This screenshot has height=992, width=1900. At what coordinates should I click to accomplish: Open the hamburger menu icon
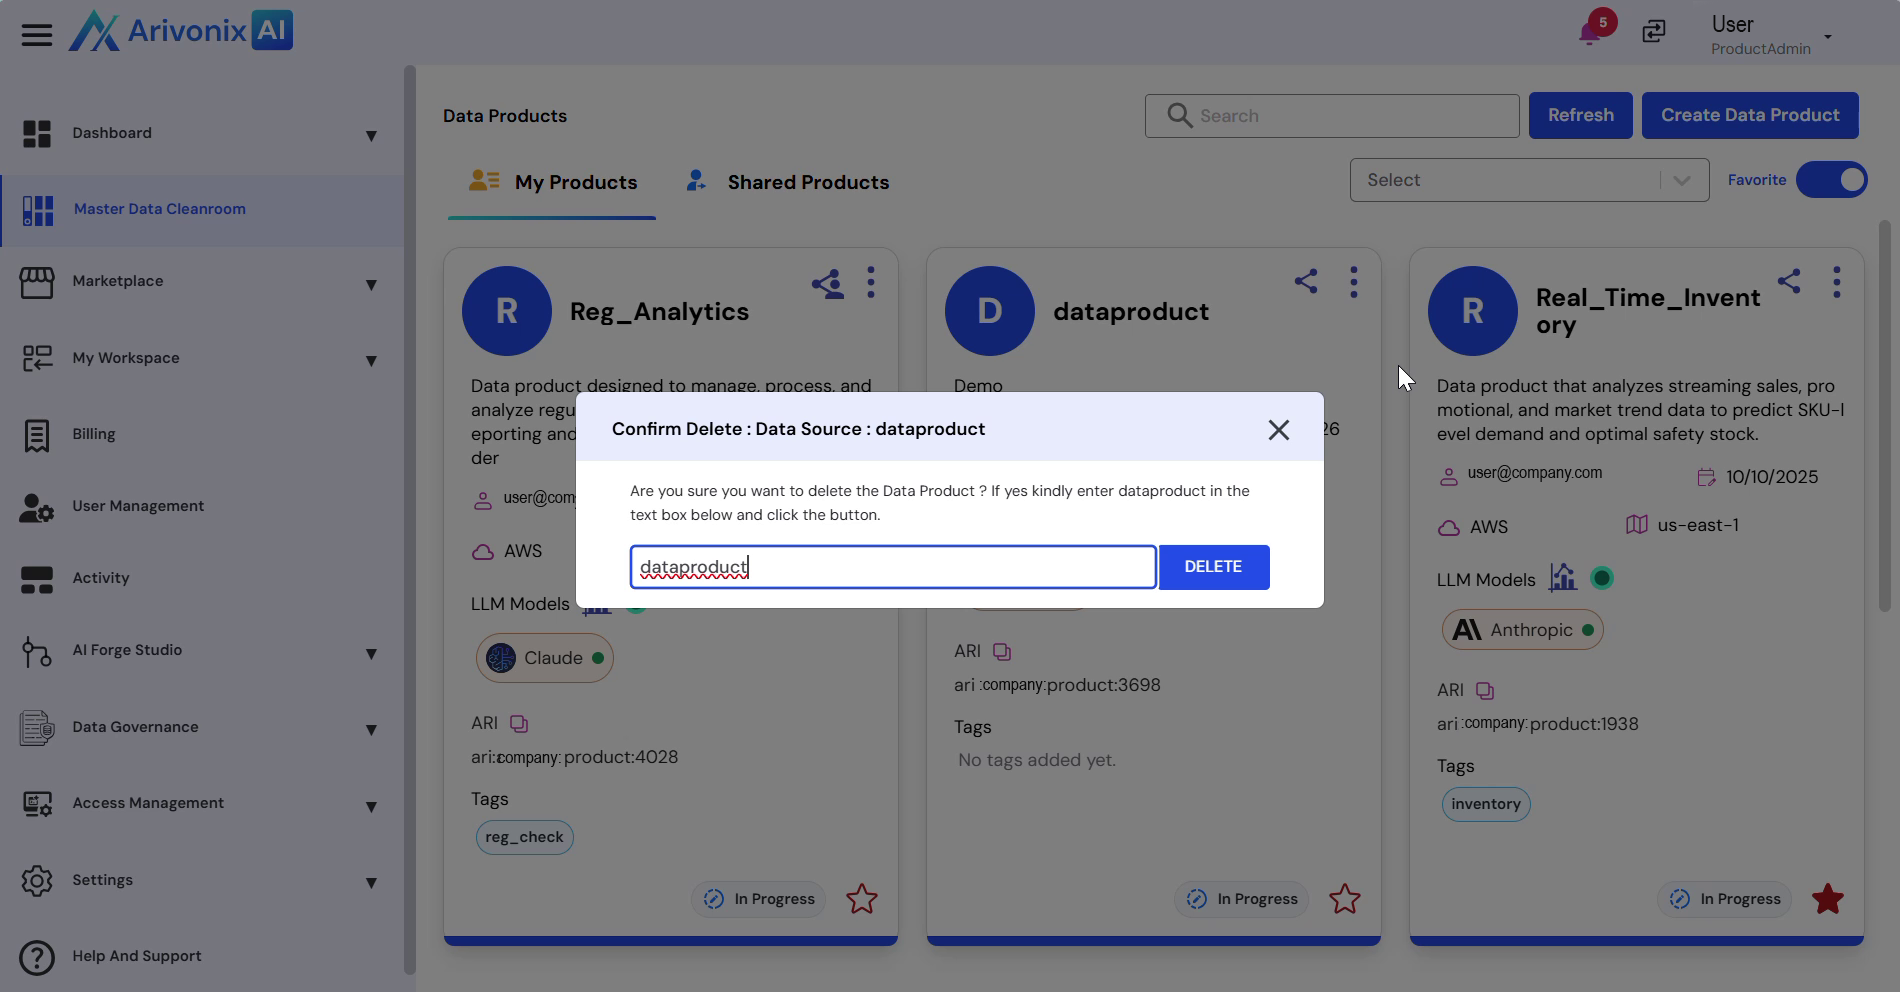click(x=37, y=35)
